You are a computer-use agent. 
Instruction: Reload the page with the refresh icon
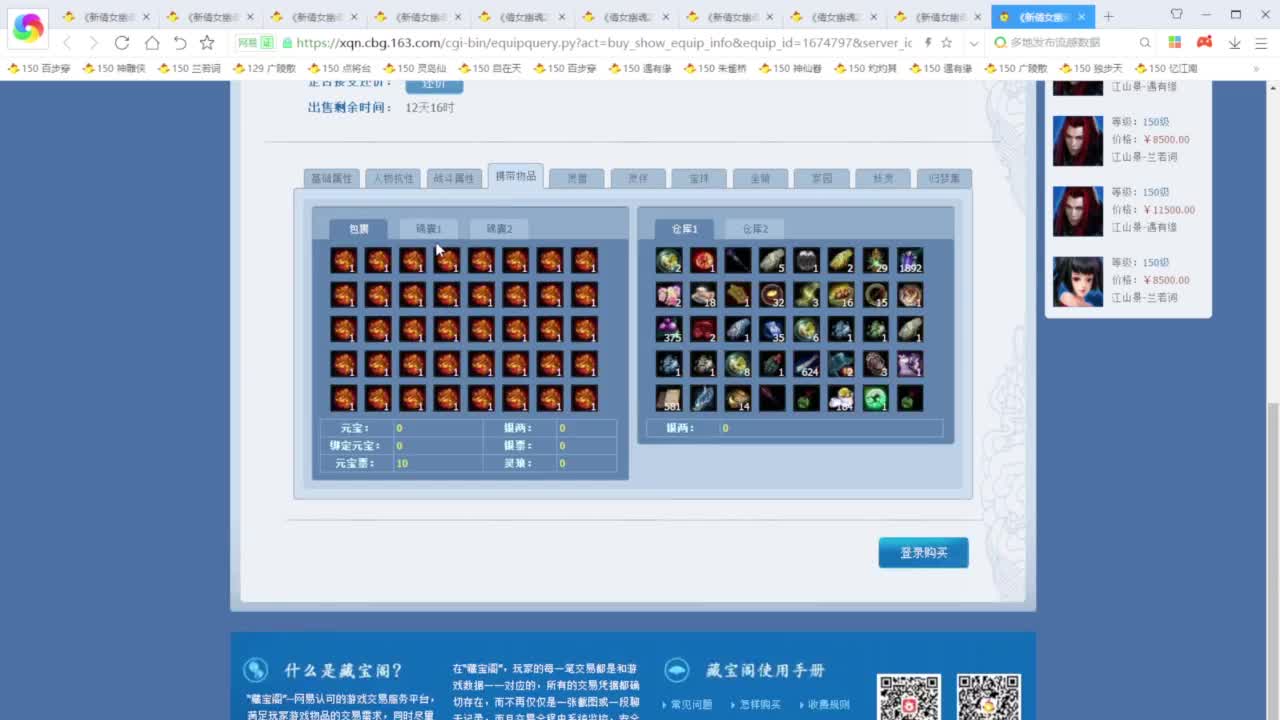(x=122, y=43)
